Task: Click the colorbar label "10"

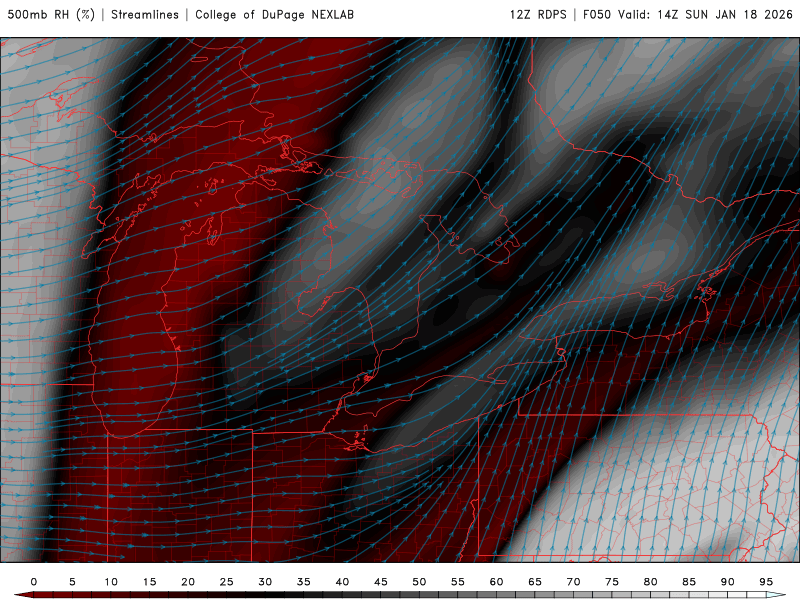Action: [x=111, y=582]
